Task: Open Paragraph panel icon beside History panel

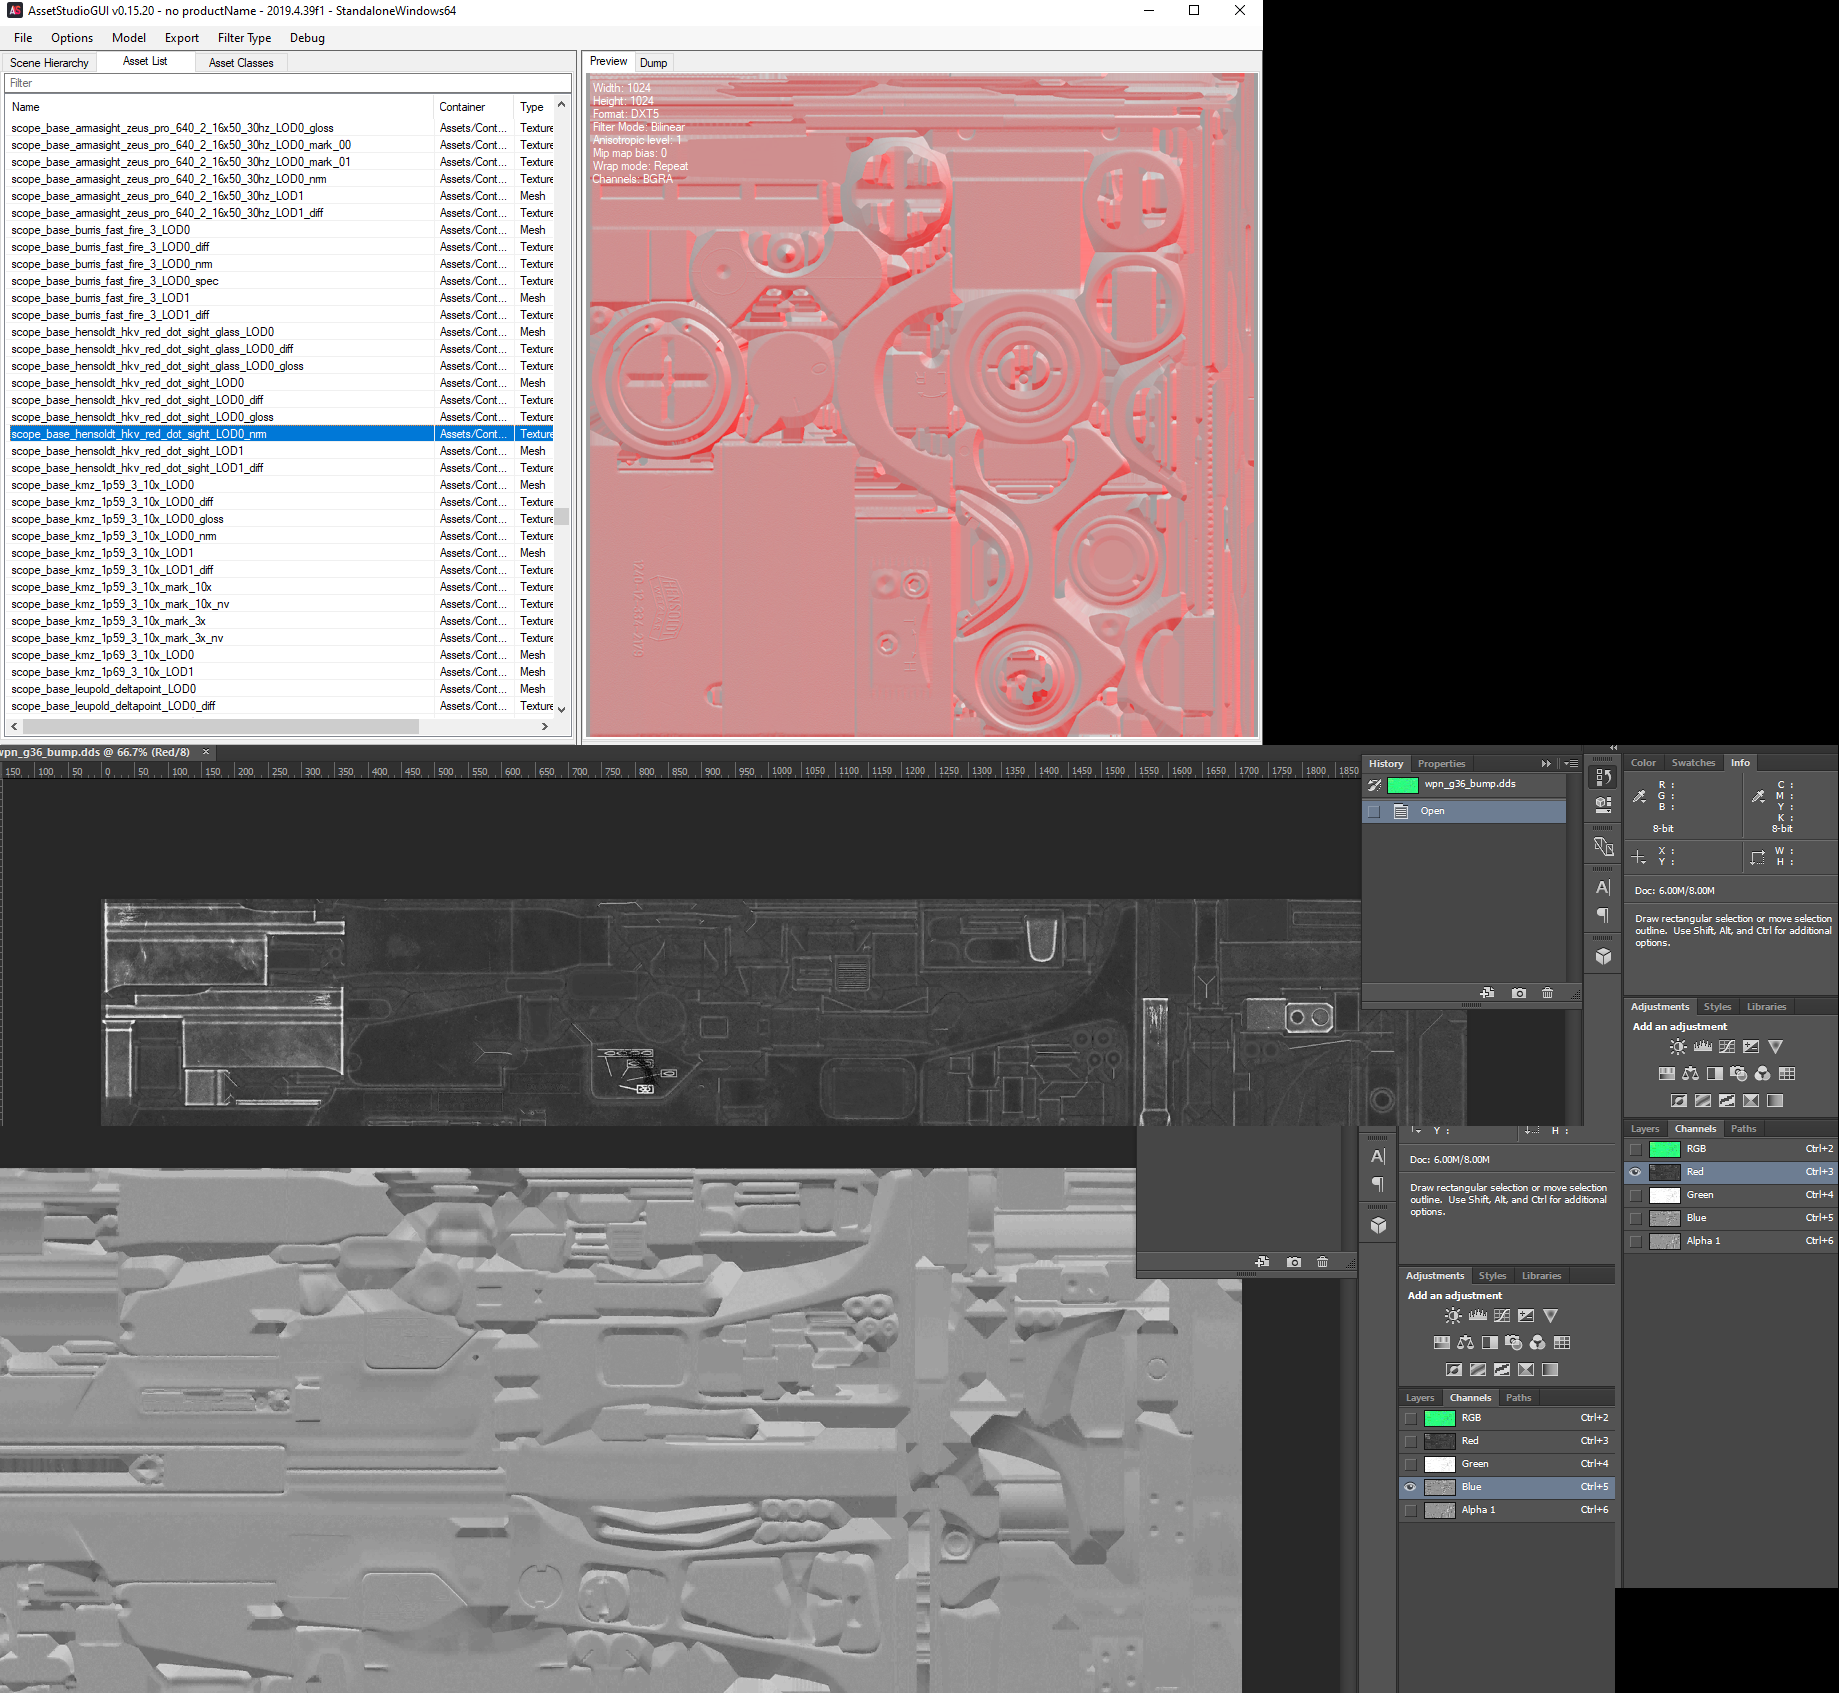Action: (x=1603, y=916)
